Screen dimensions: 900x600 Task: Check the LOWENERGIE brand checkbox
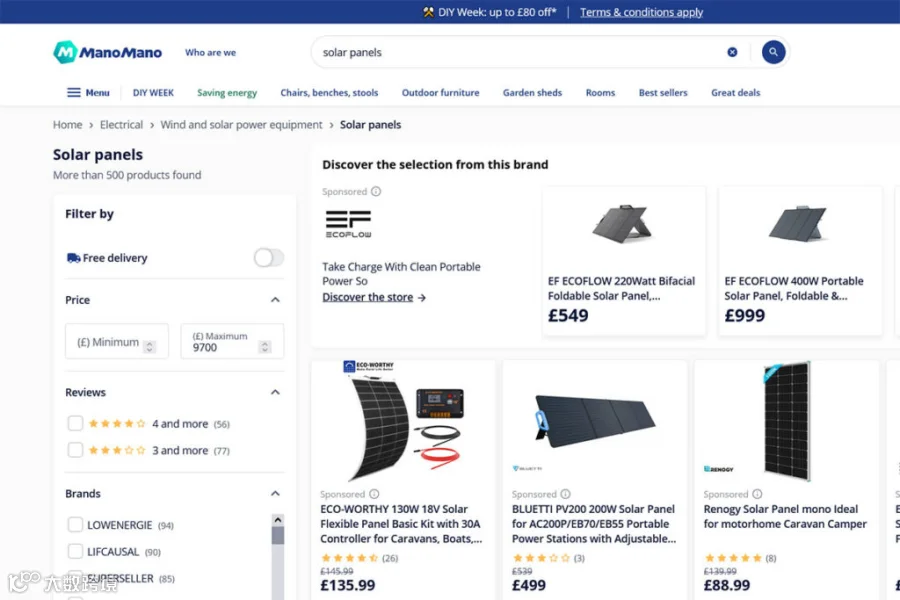[x=75, y=525]
